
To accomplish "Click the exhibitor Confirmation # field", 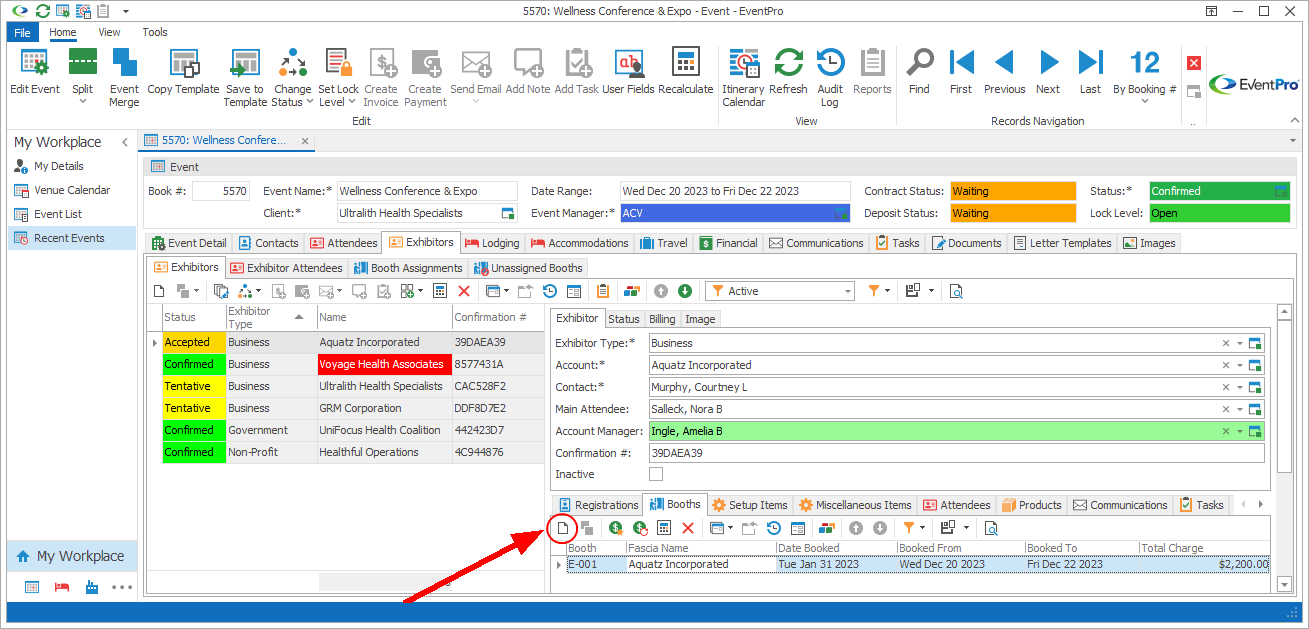I will (956, 453).
